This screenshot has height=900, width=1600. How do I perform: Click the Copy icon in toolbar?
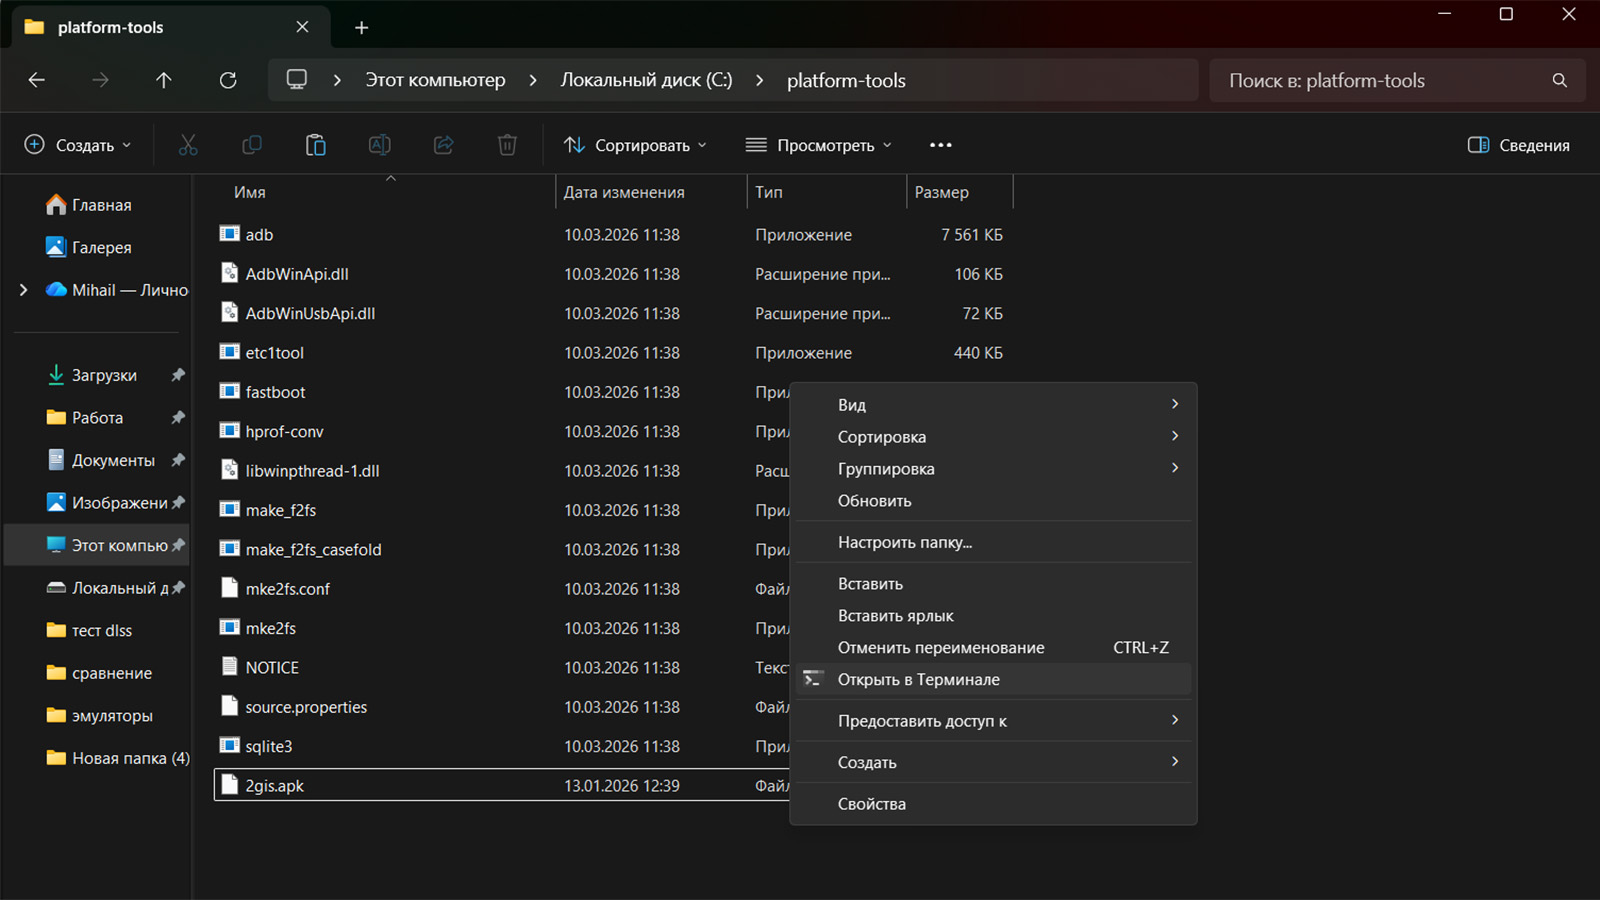pyautogui.click(x=252, y=145)
